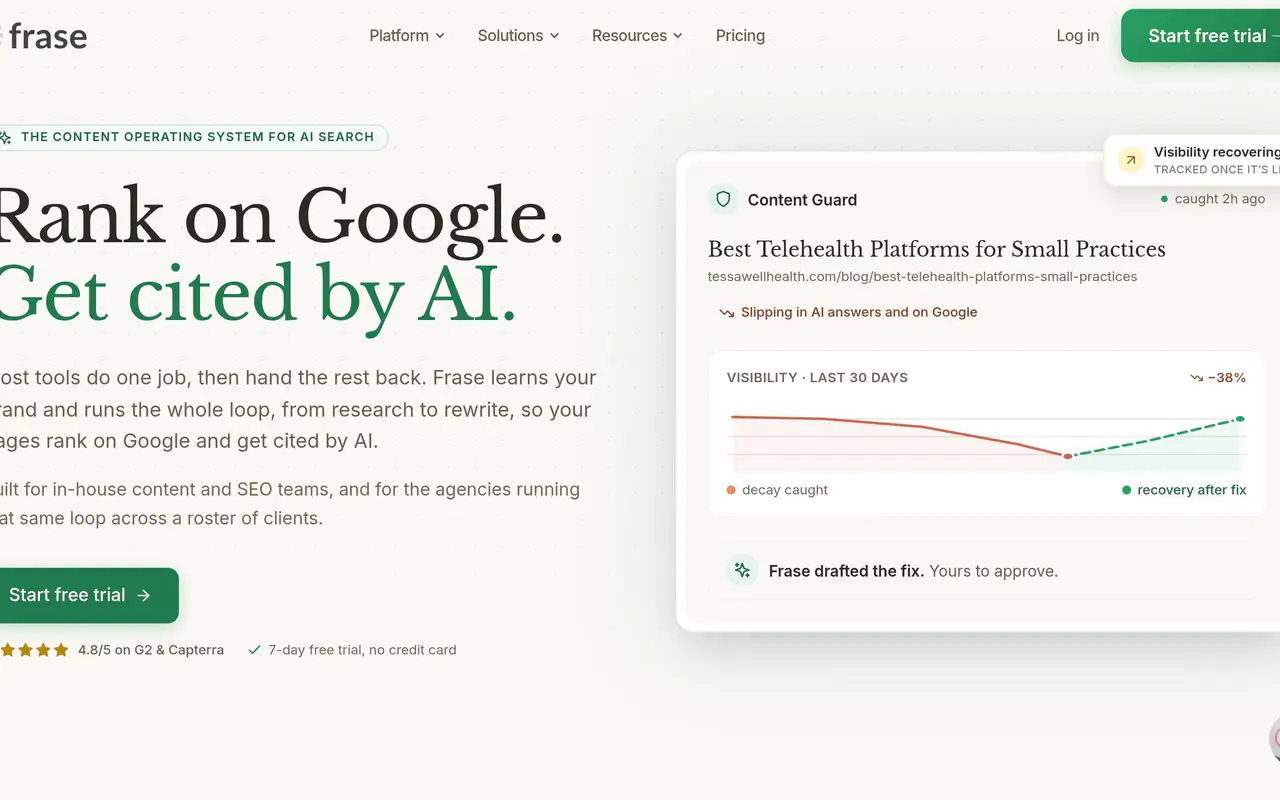
Task: Click the sparkle icon beside Frase drafted
Action: [x=742, y=570]
